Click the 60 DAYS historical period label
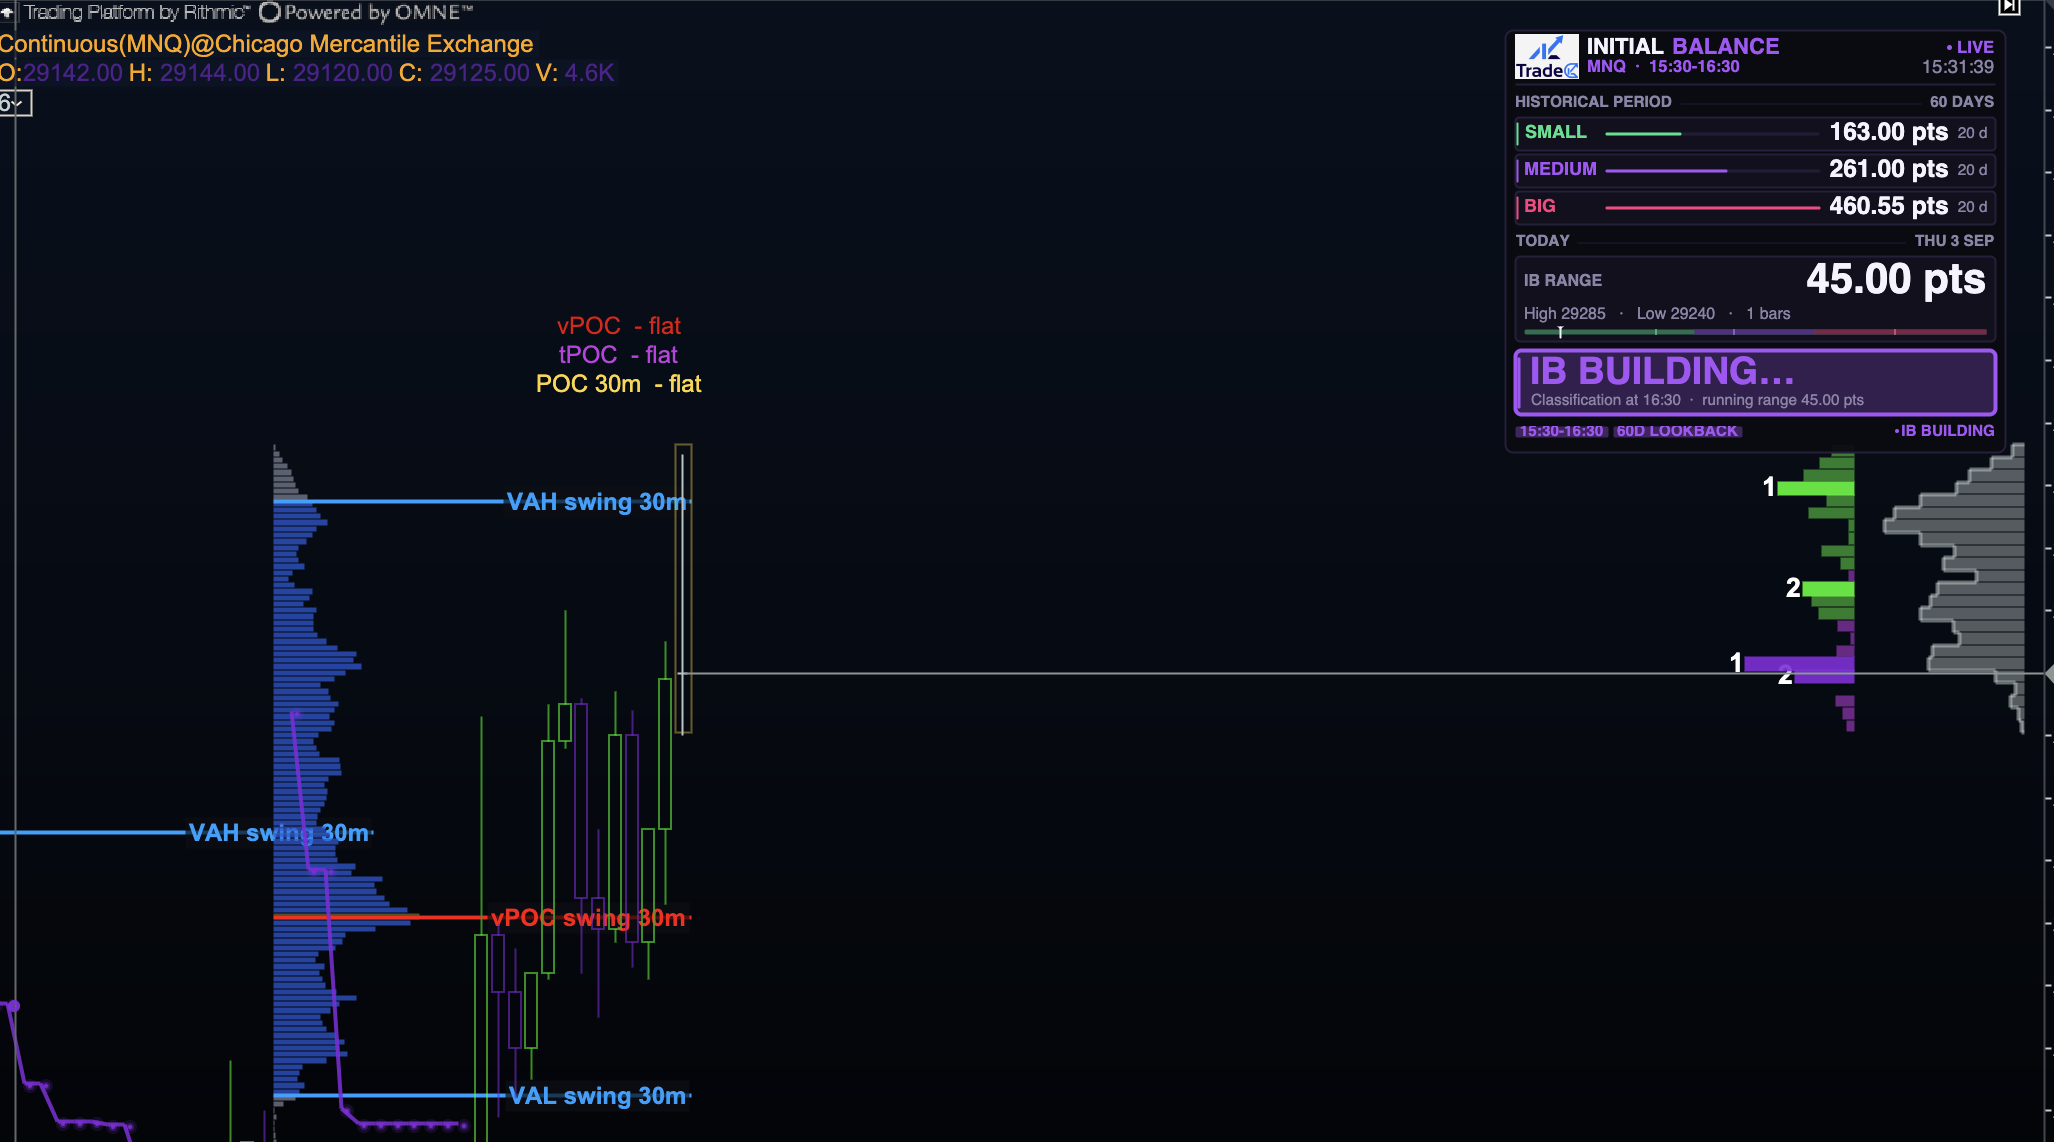The width and height of the screenshot is (2054, 1142). tap(1961, 102)
